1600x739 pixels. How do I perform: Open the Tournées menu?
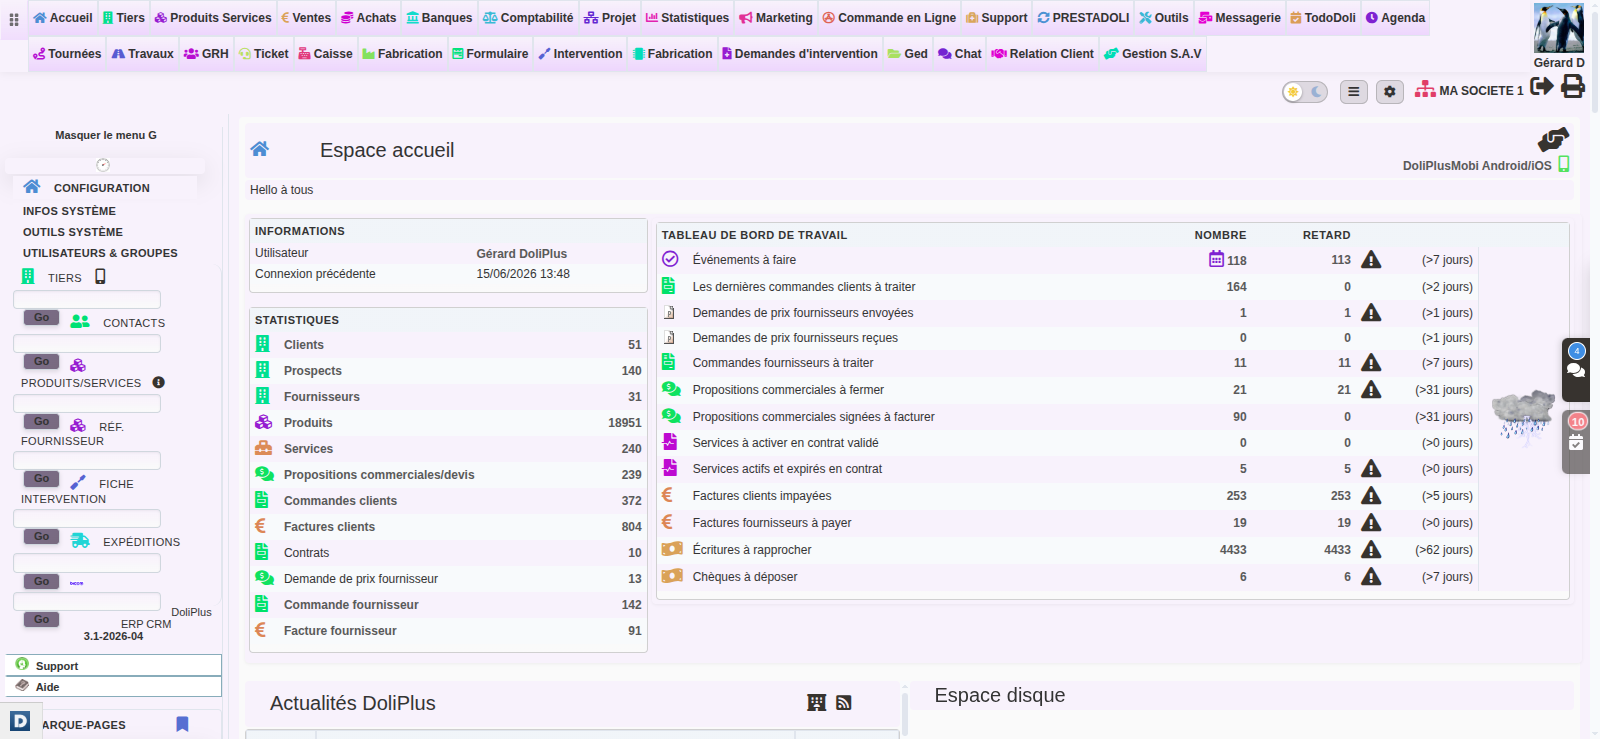tap(67, 54)
